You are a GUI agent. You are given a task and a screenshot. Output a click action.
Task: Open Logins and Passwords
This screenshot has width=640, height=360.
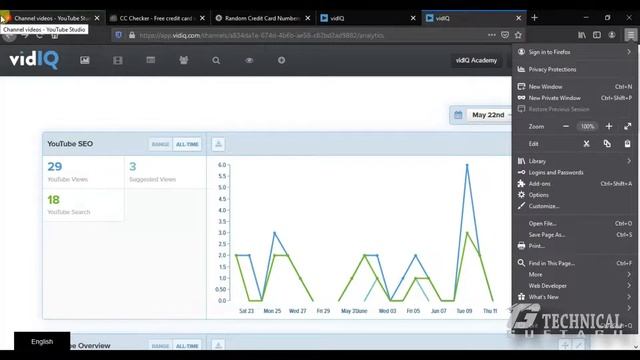574,172
